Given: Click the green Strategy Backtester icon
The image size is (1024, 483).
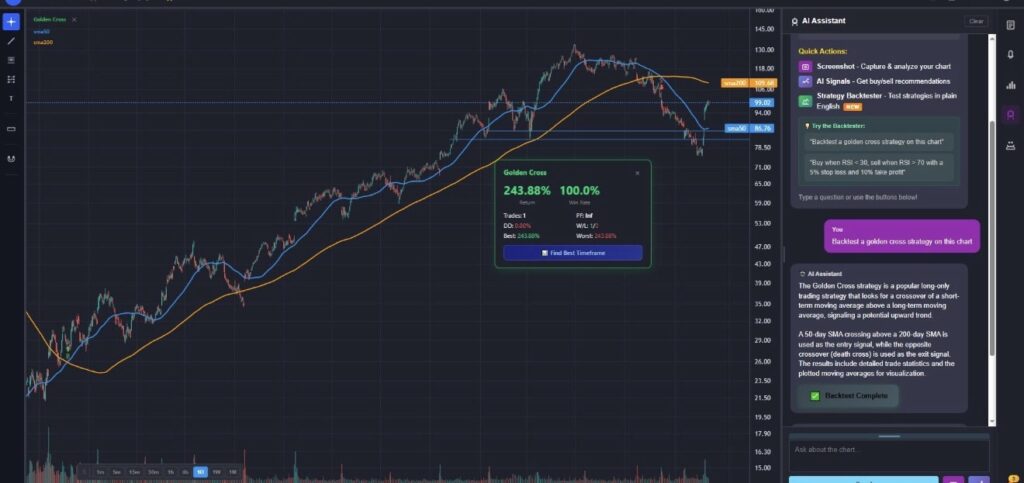Looking at the screenshot, I should pos(805,101).
